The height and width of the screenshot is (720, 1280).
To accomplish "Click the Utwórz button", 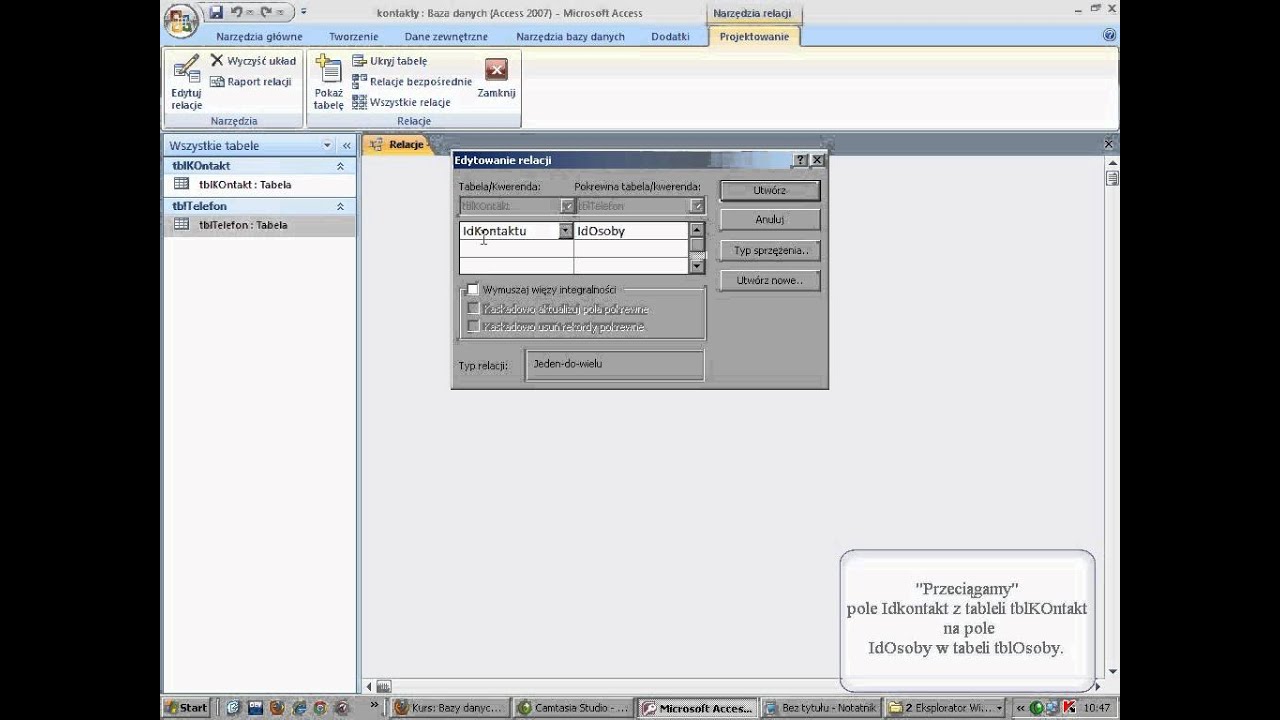I will 770,190.
